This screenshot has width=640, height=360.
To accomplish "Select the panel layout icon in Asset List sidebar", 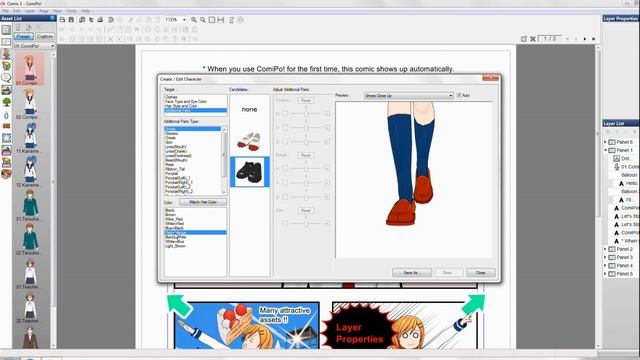I will tap(6, 29).
